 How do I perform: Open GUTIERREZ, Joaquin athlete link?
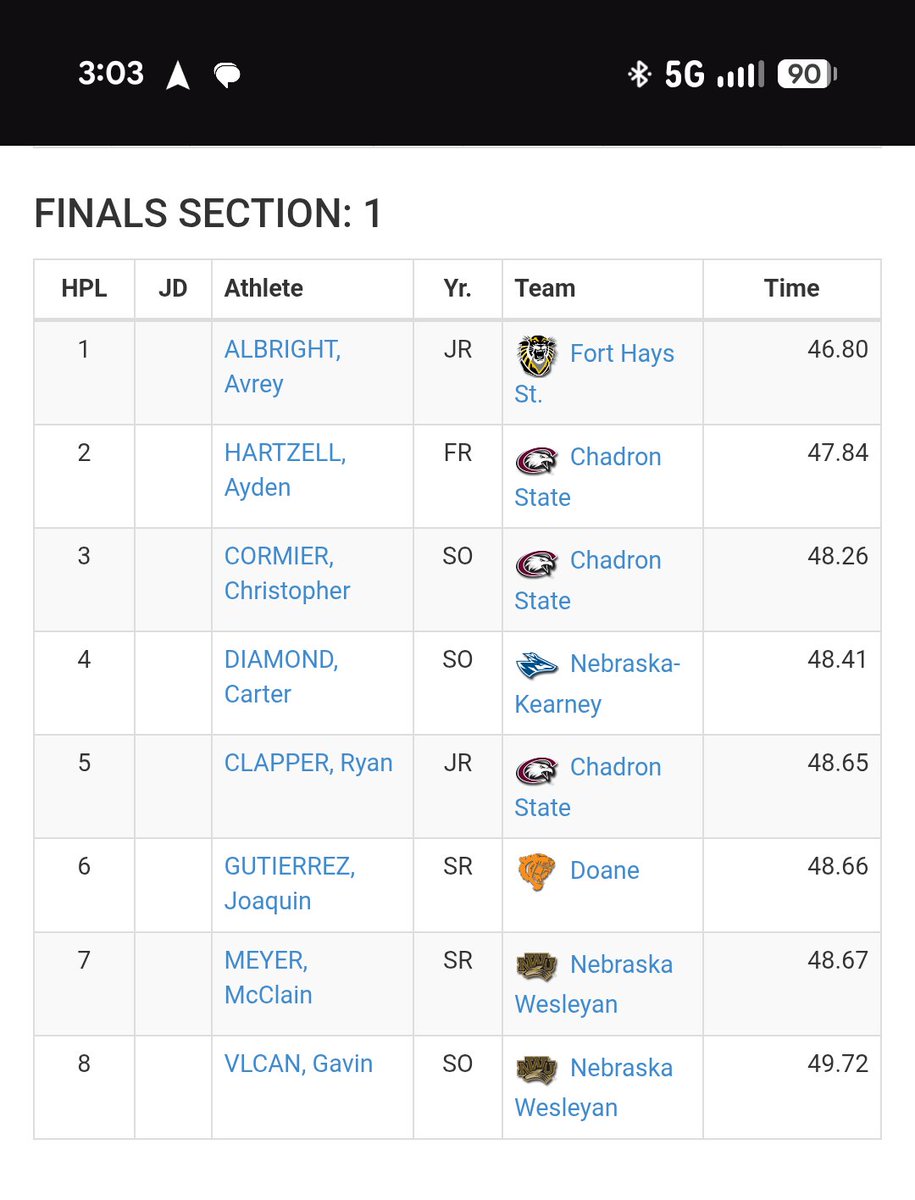290,883
